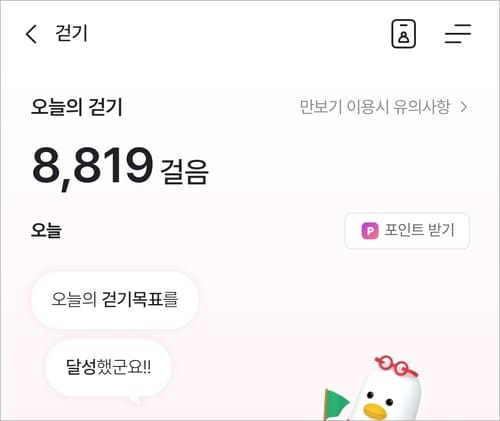Tap the bold 걷기목표 text in the bubble
The height and width of the screenshot is (421, 500).
(132, 299)
